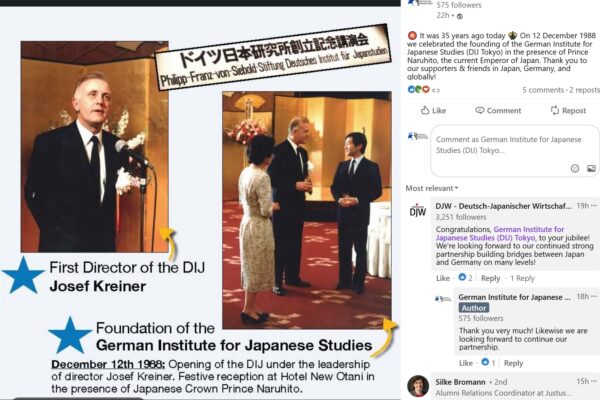Viewport: 600px width, 400px height.
Task: Click the add image icon in the comment box
Action: point(591,168)
